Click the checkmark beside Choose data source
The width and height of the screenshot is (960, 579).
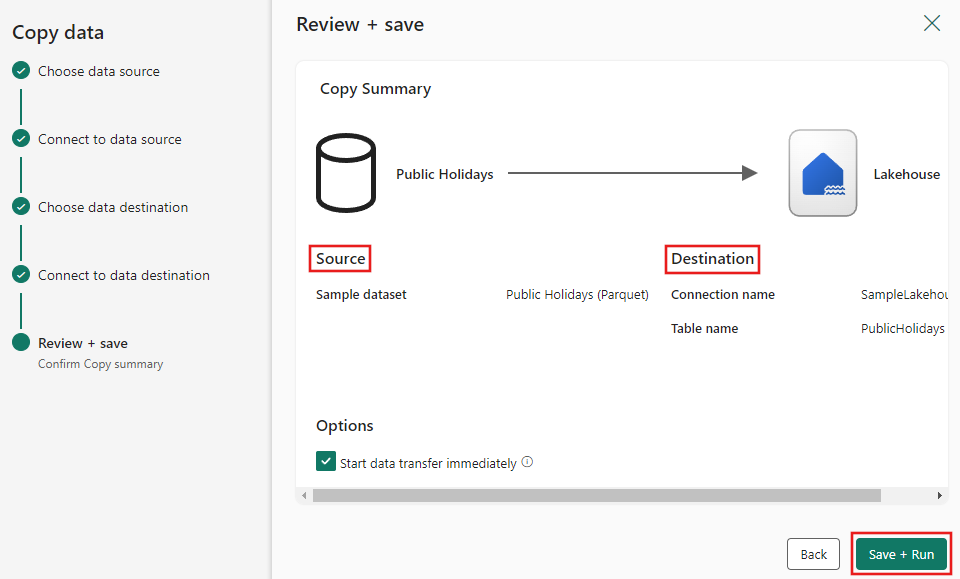click(21, 71)
